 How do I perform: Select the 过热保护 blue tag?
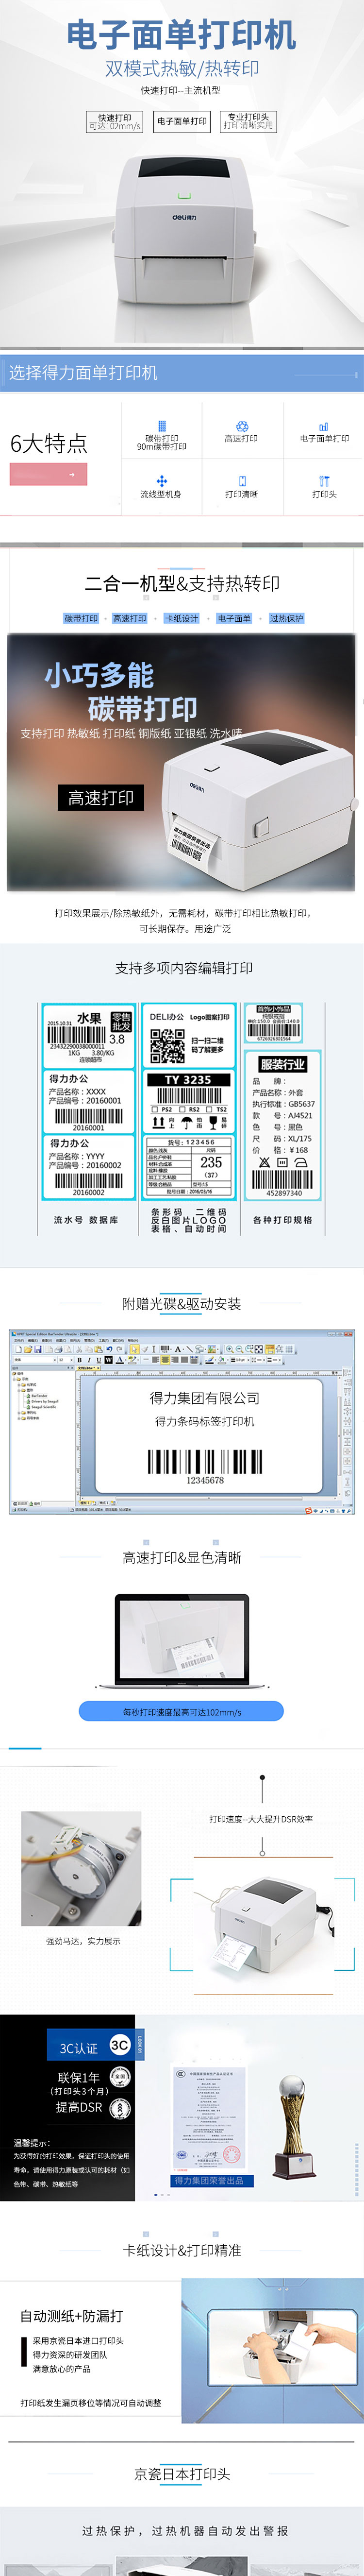click(286, 618)
